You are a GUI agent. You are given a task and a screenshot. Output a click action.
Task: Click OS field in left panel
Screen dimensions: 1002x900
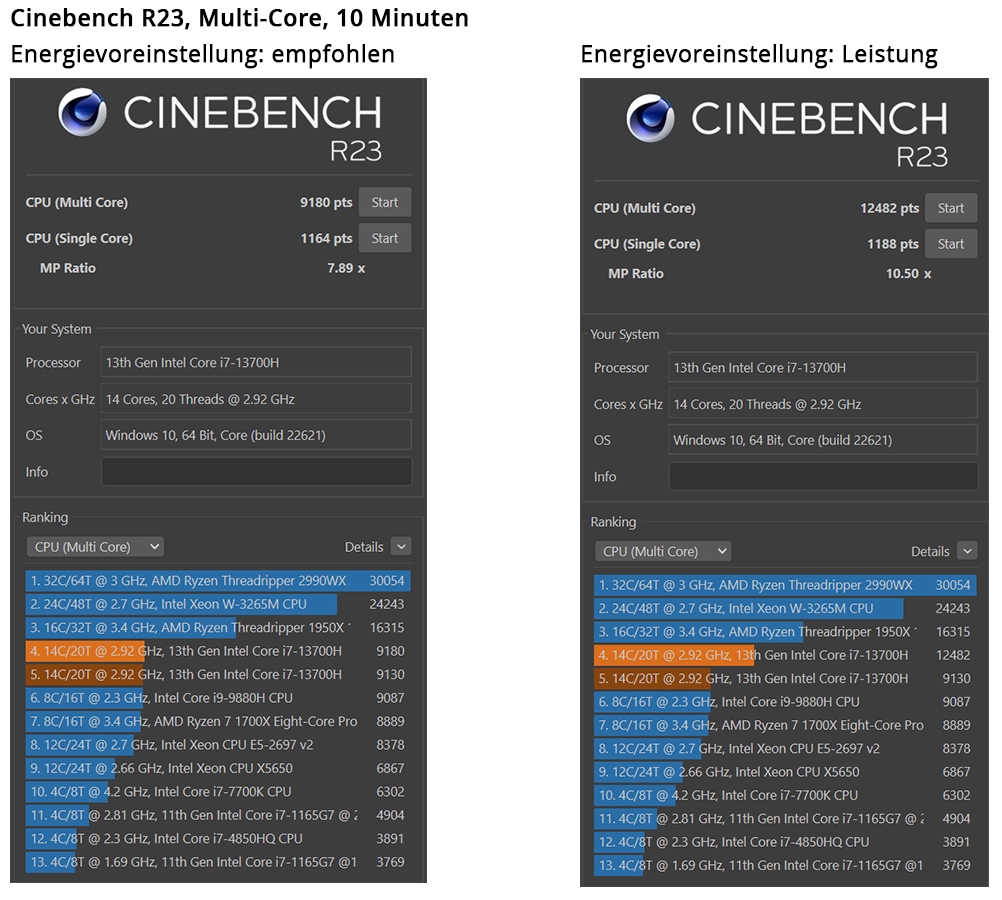[256, 435]
